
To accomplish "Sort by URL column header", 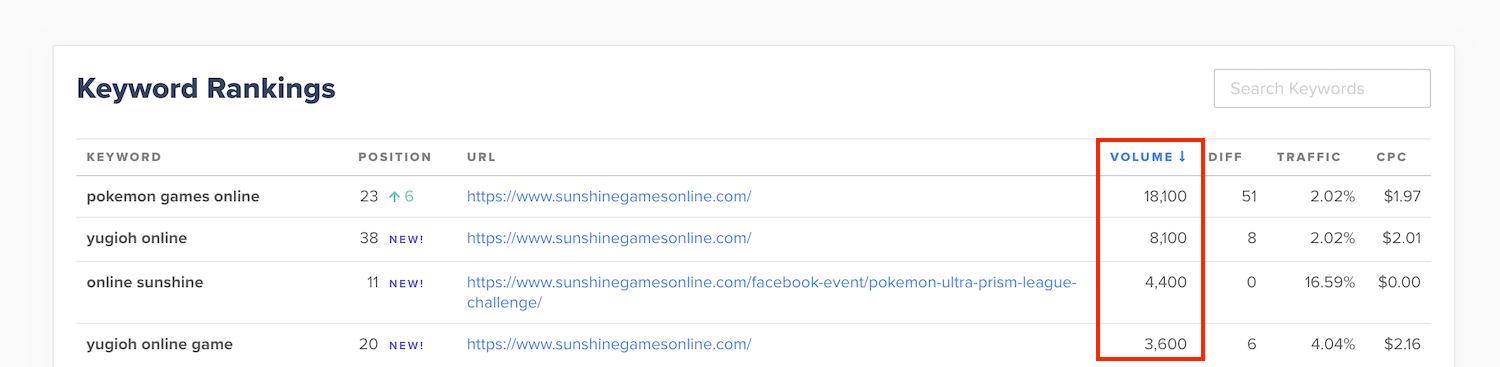I will (481, 157).
